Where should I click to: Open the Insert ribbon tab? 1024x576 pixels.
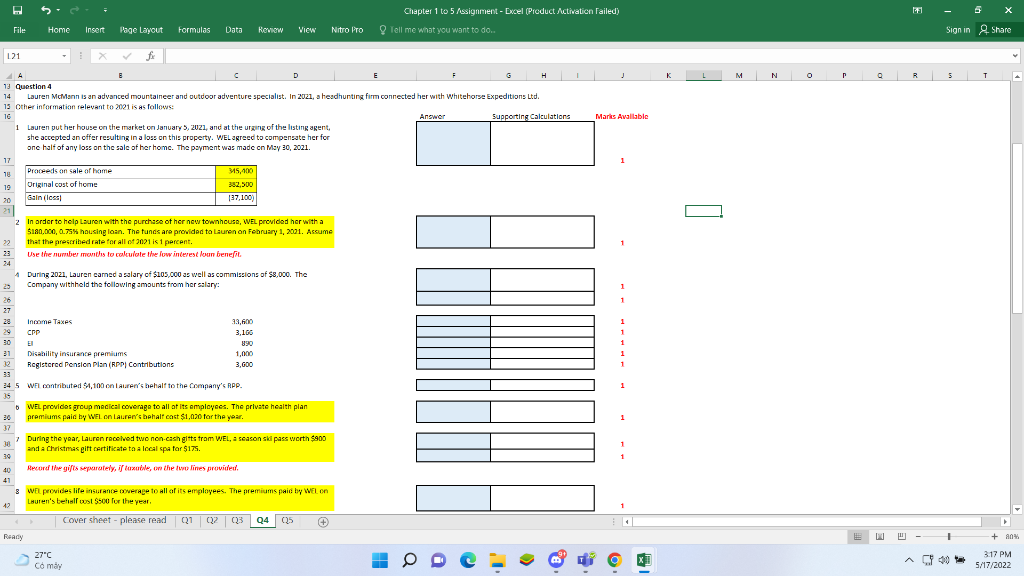point(95,30)
